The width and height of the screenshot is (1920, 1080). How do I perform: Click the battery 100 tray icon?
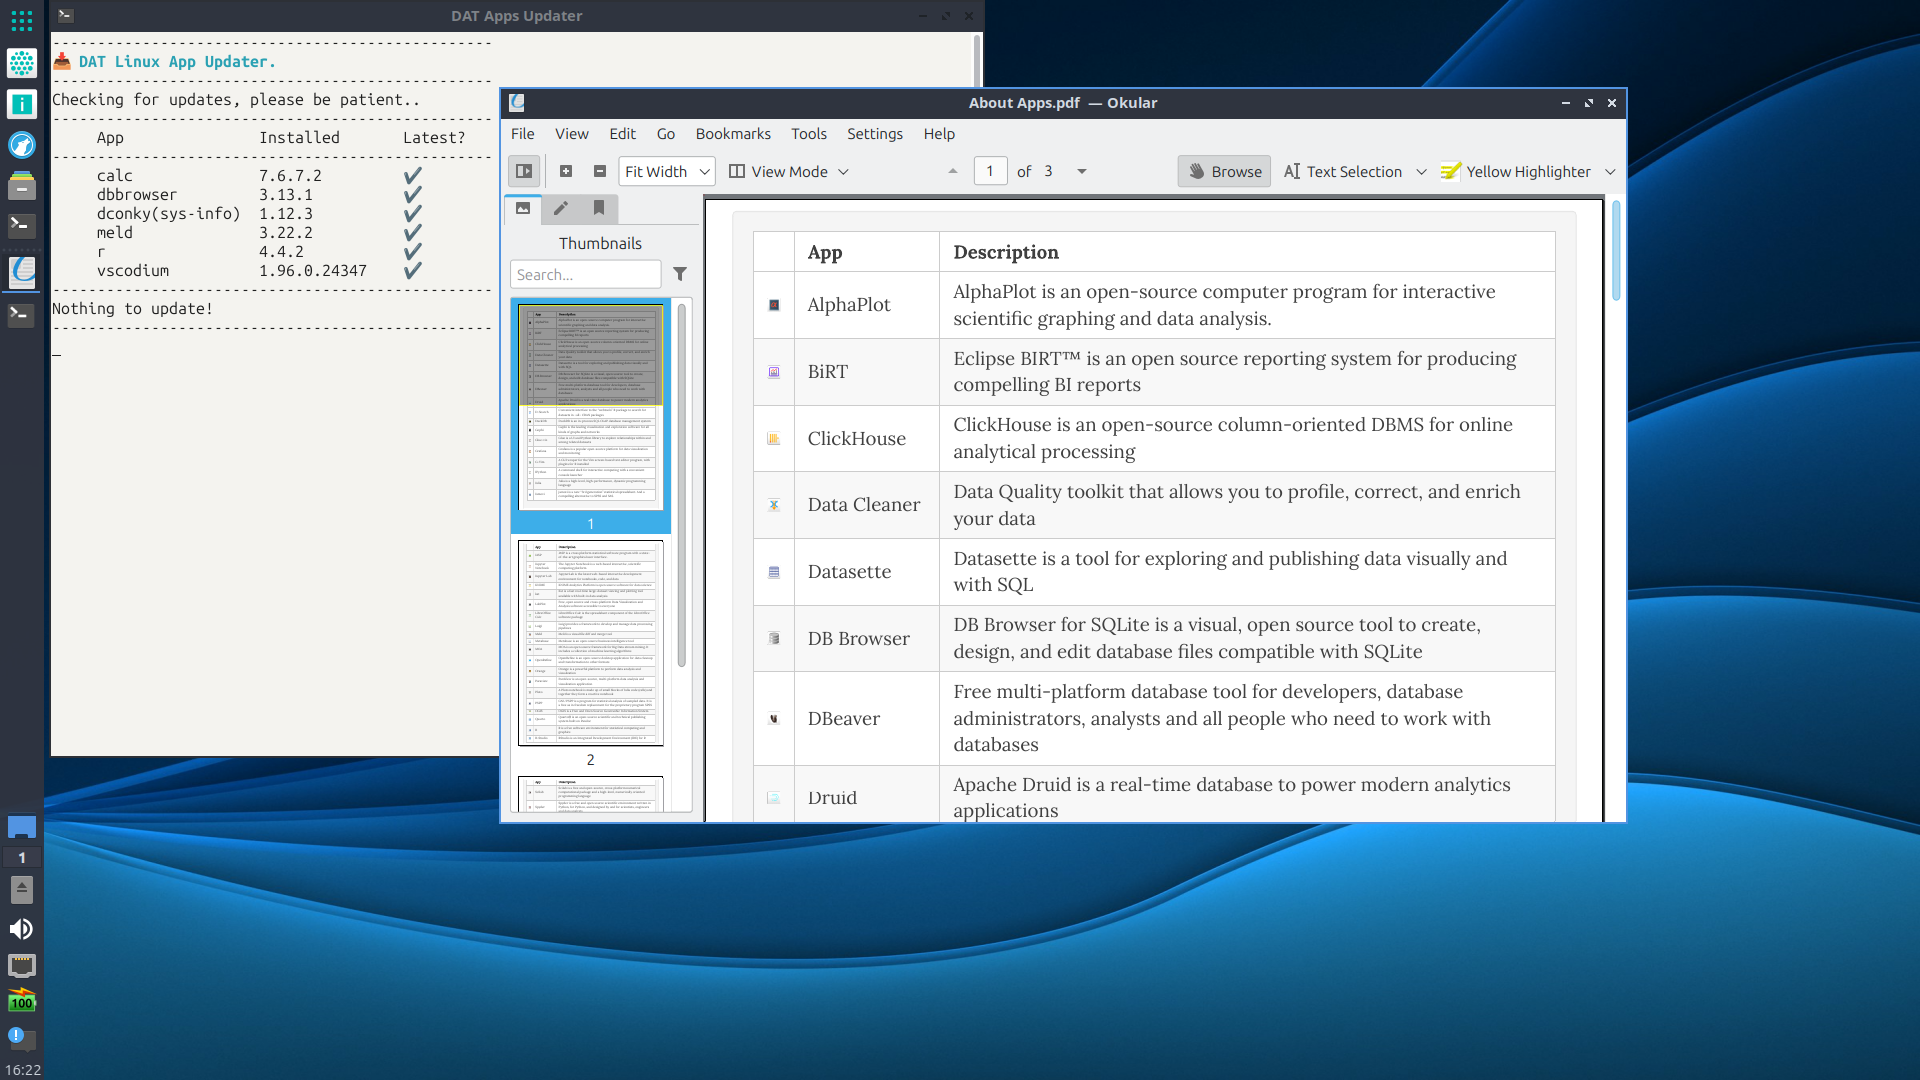(x=22, y=1001)
